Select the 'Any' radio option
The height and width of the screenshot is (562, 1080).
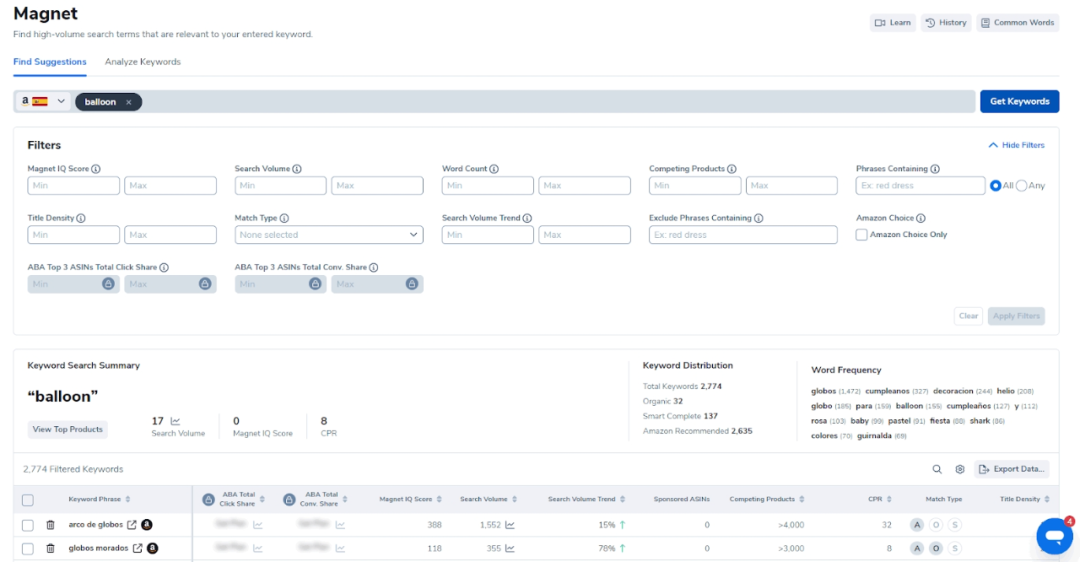1021,186
